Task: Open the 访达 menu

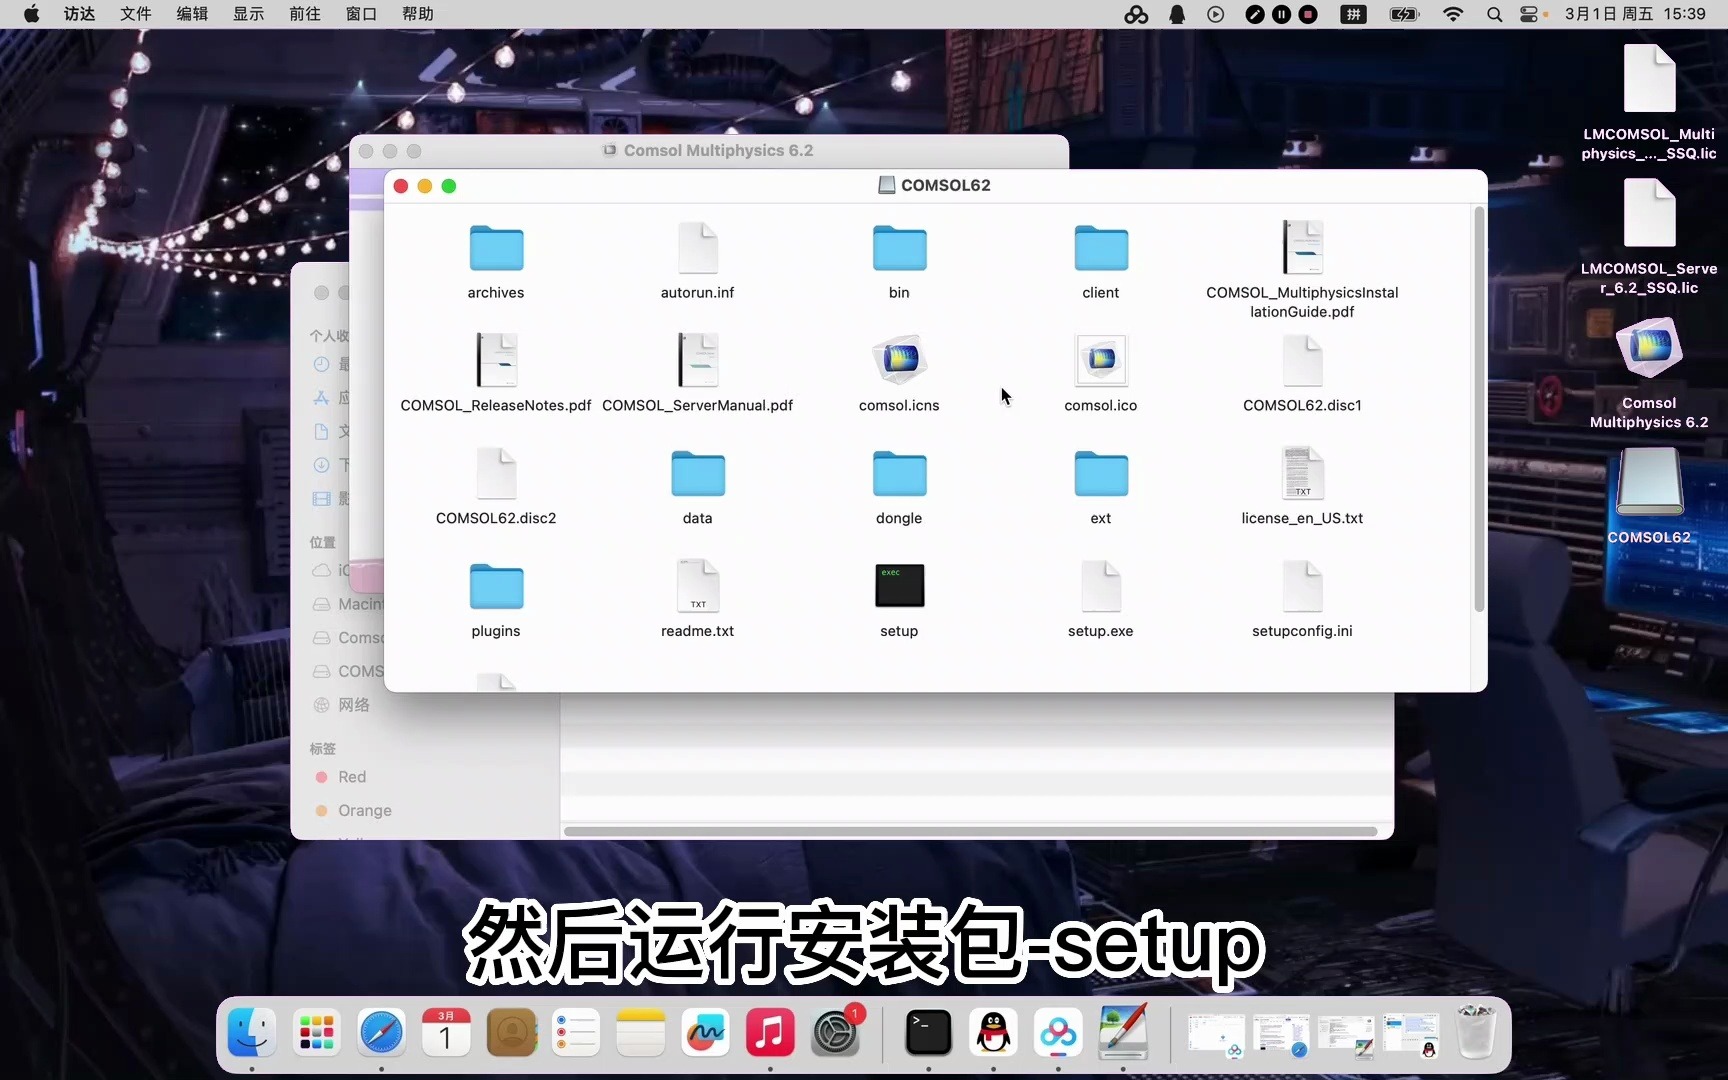Action: coord(80,14)
